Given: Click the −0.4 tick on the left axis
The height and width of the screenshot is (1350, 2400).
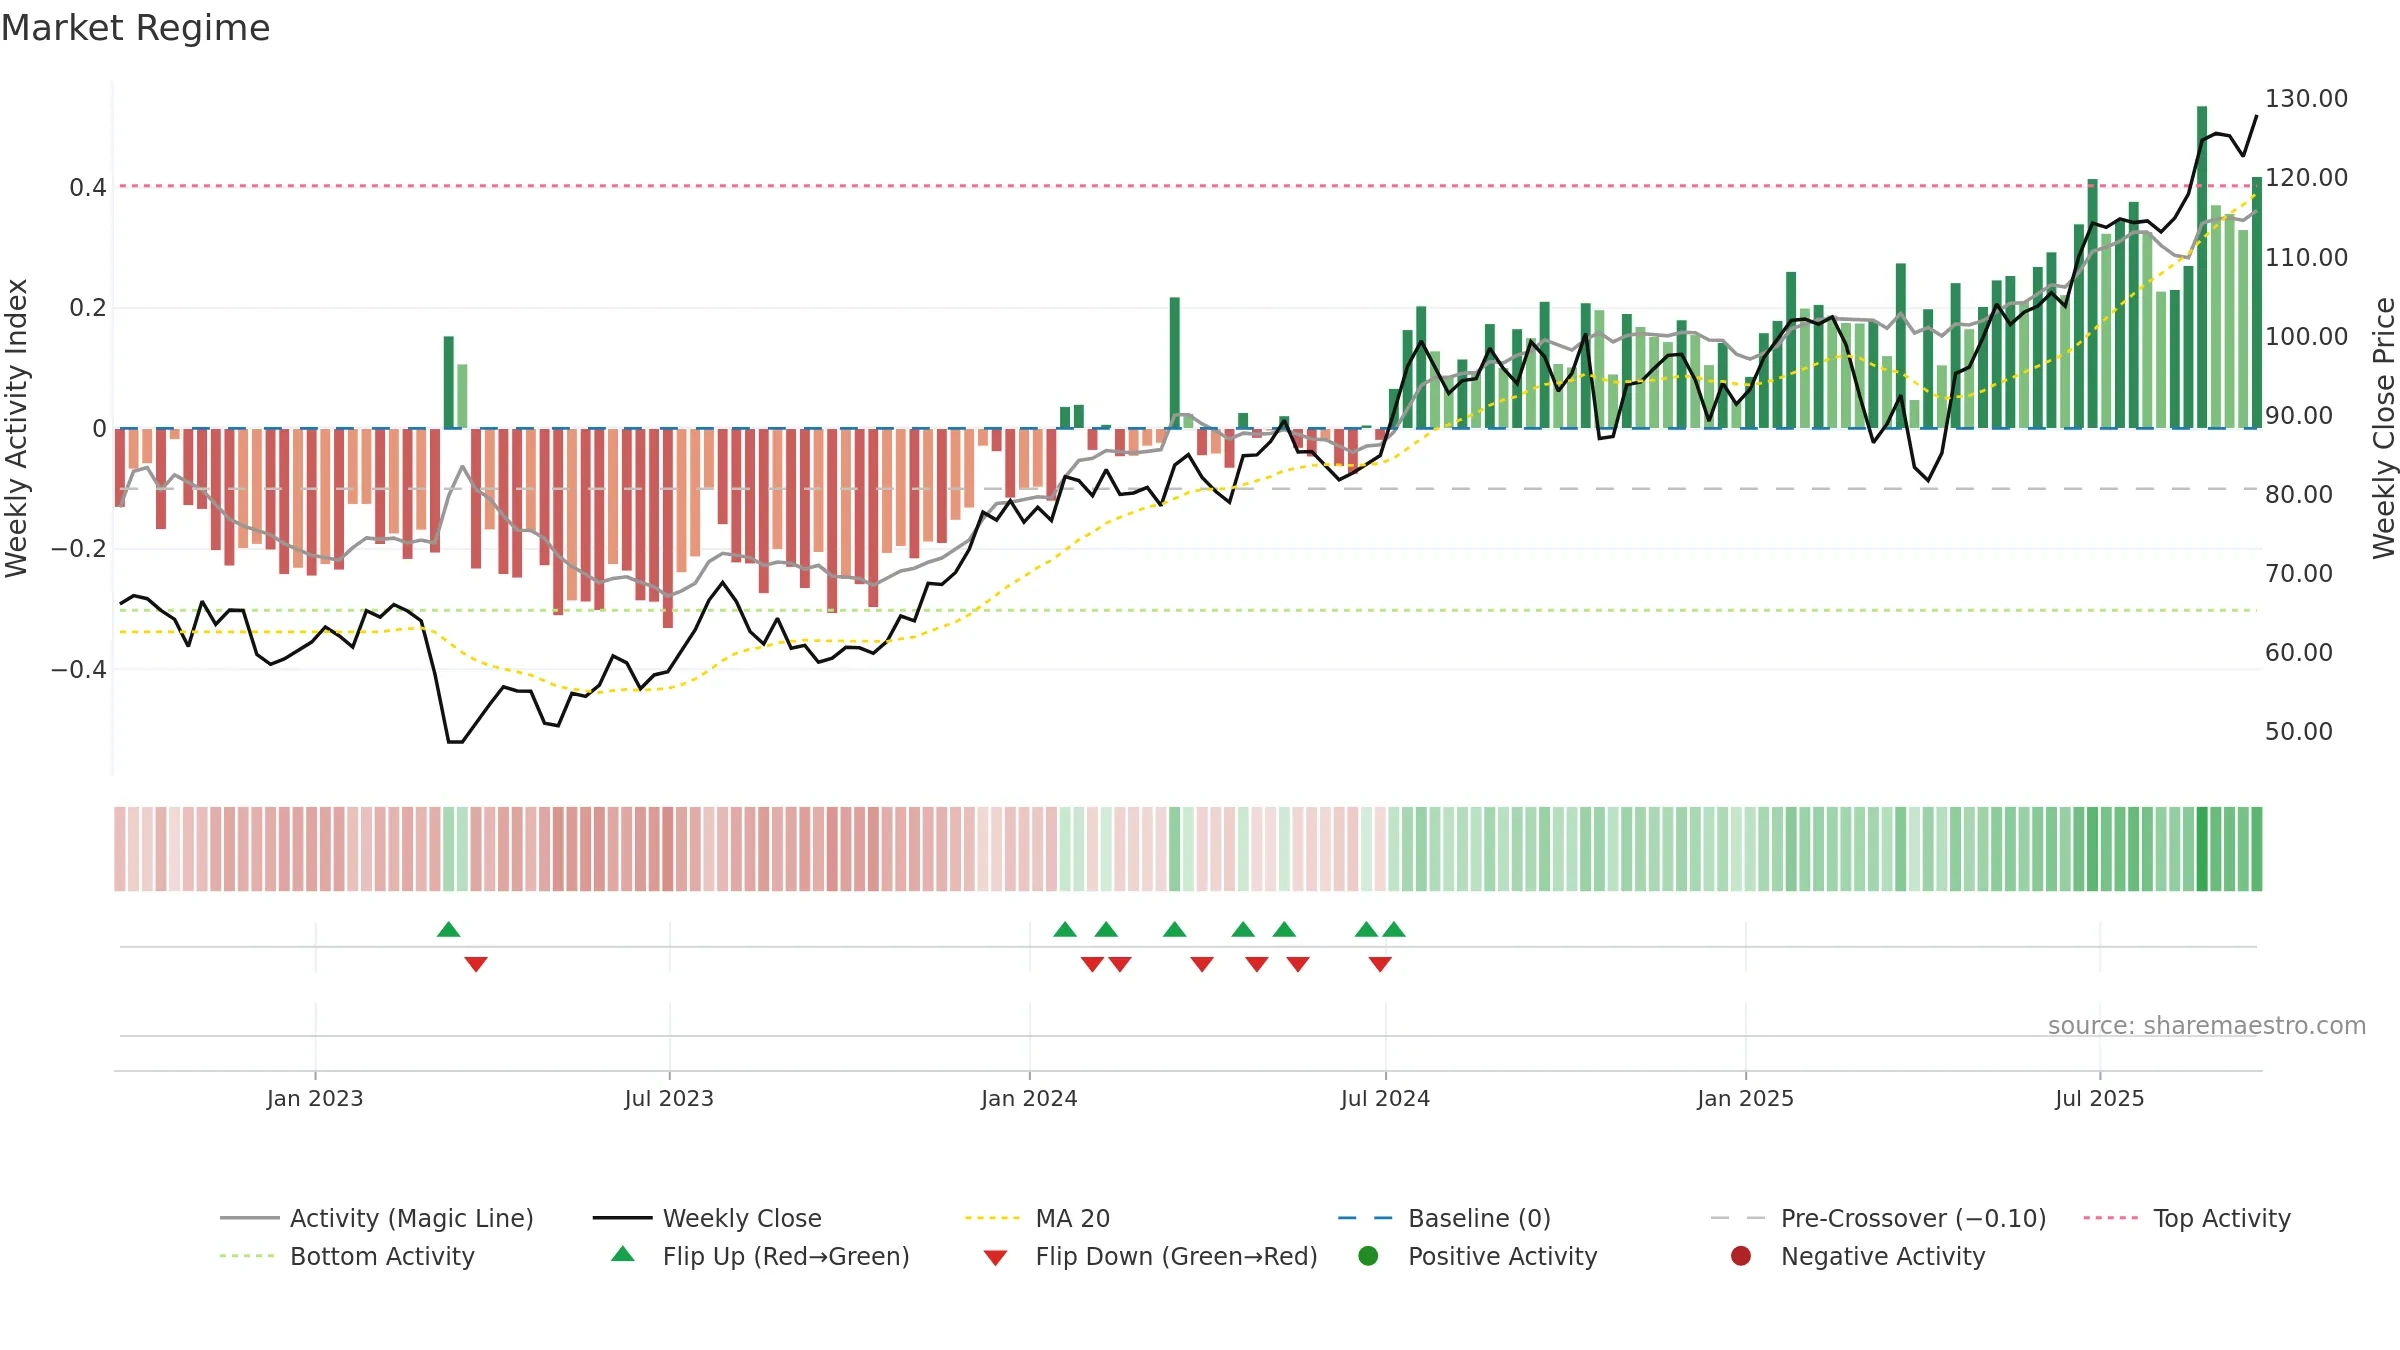Looking at the screenshot, I should pyautogui.click(x=79, y=669).
